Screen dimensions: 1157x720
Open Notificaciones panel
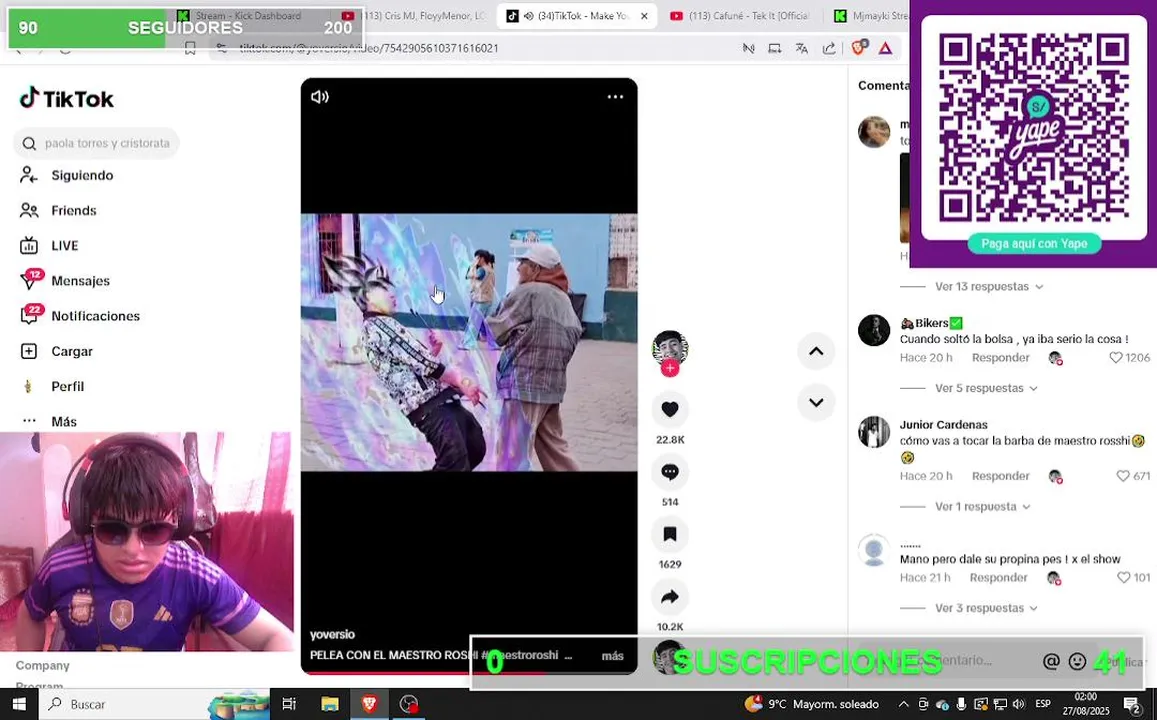pos(95,316)
